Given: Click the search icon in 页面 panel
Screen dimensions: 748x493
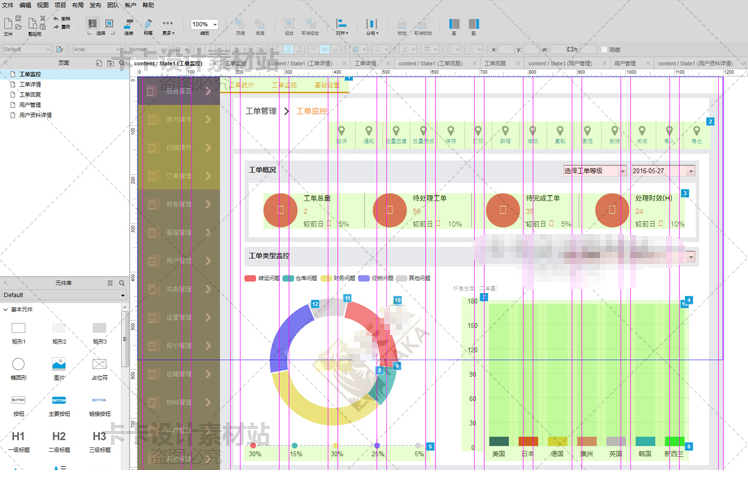Looking at the screenshot, I should [122, 63].
